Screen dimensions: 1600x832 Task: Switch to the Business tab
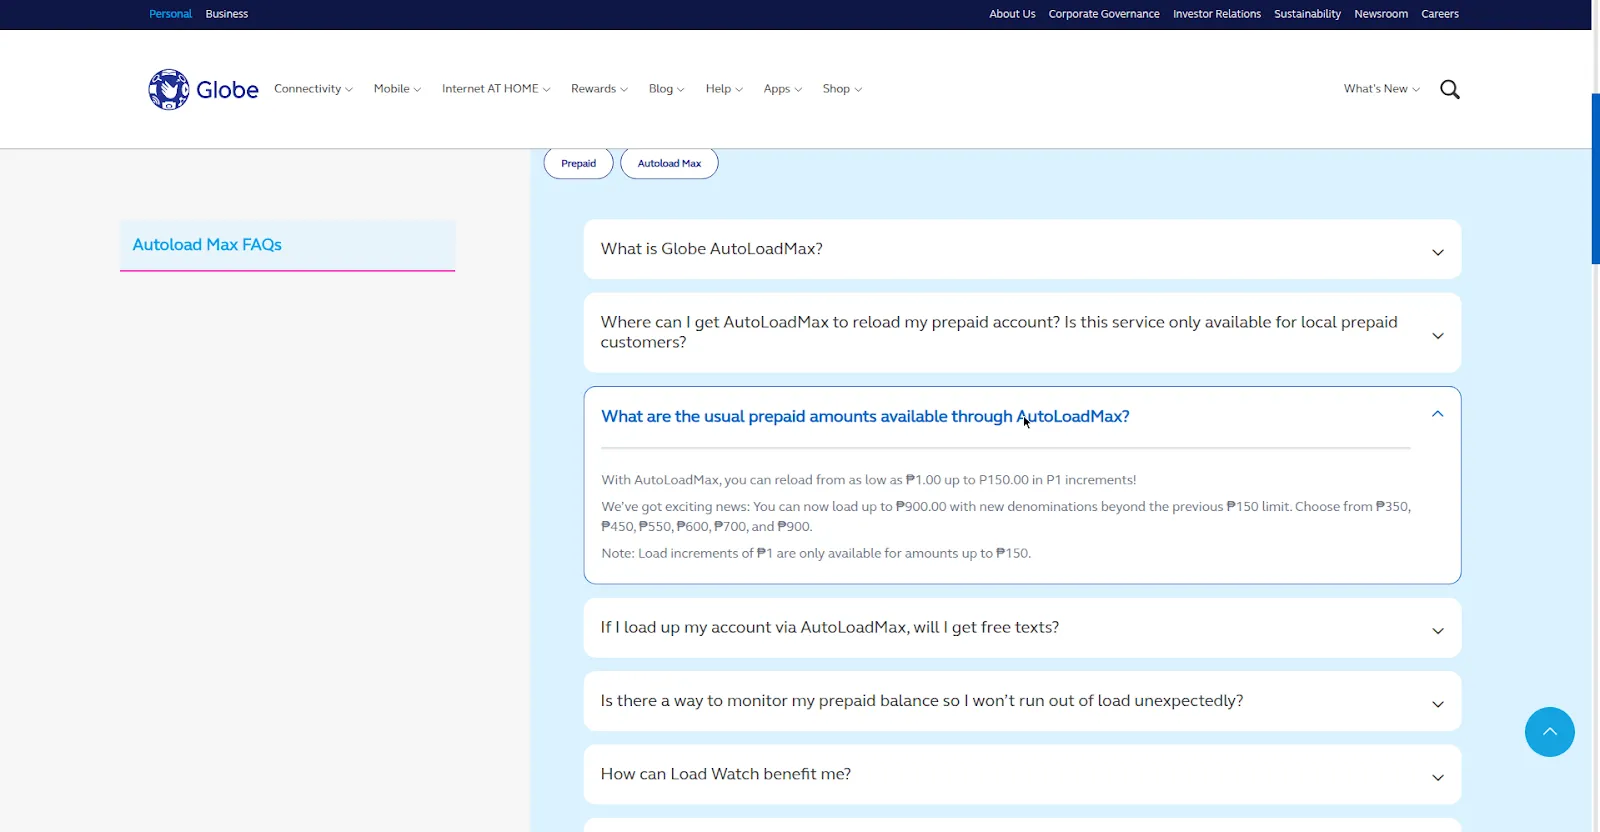pyautogui.click(x=227, y=14)
